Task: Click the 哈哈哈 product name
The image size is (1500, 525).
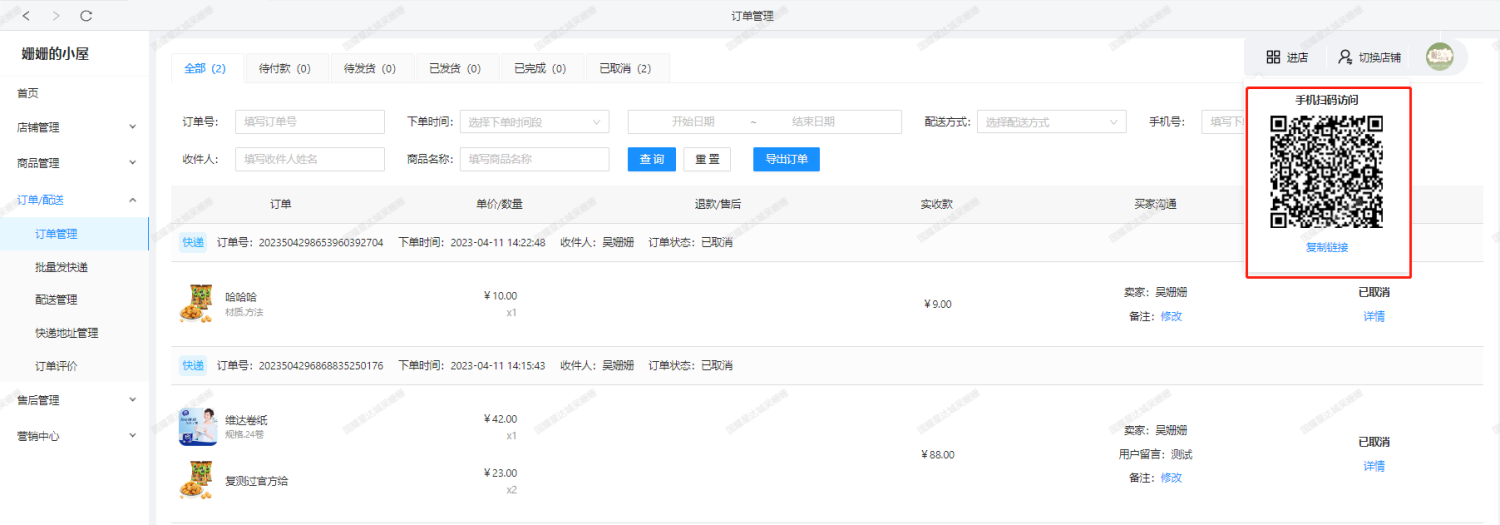Action: pyautogui.click(x=241, y=297)
